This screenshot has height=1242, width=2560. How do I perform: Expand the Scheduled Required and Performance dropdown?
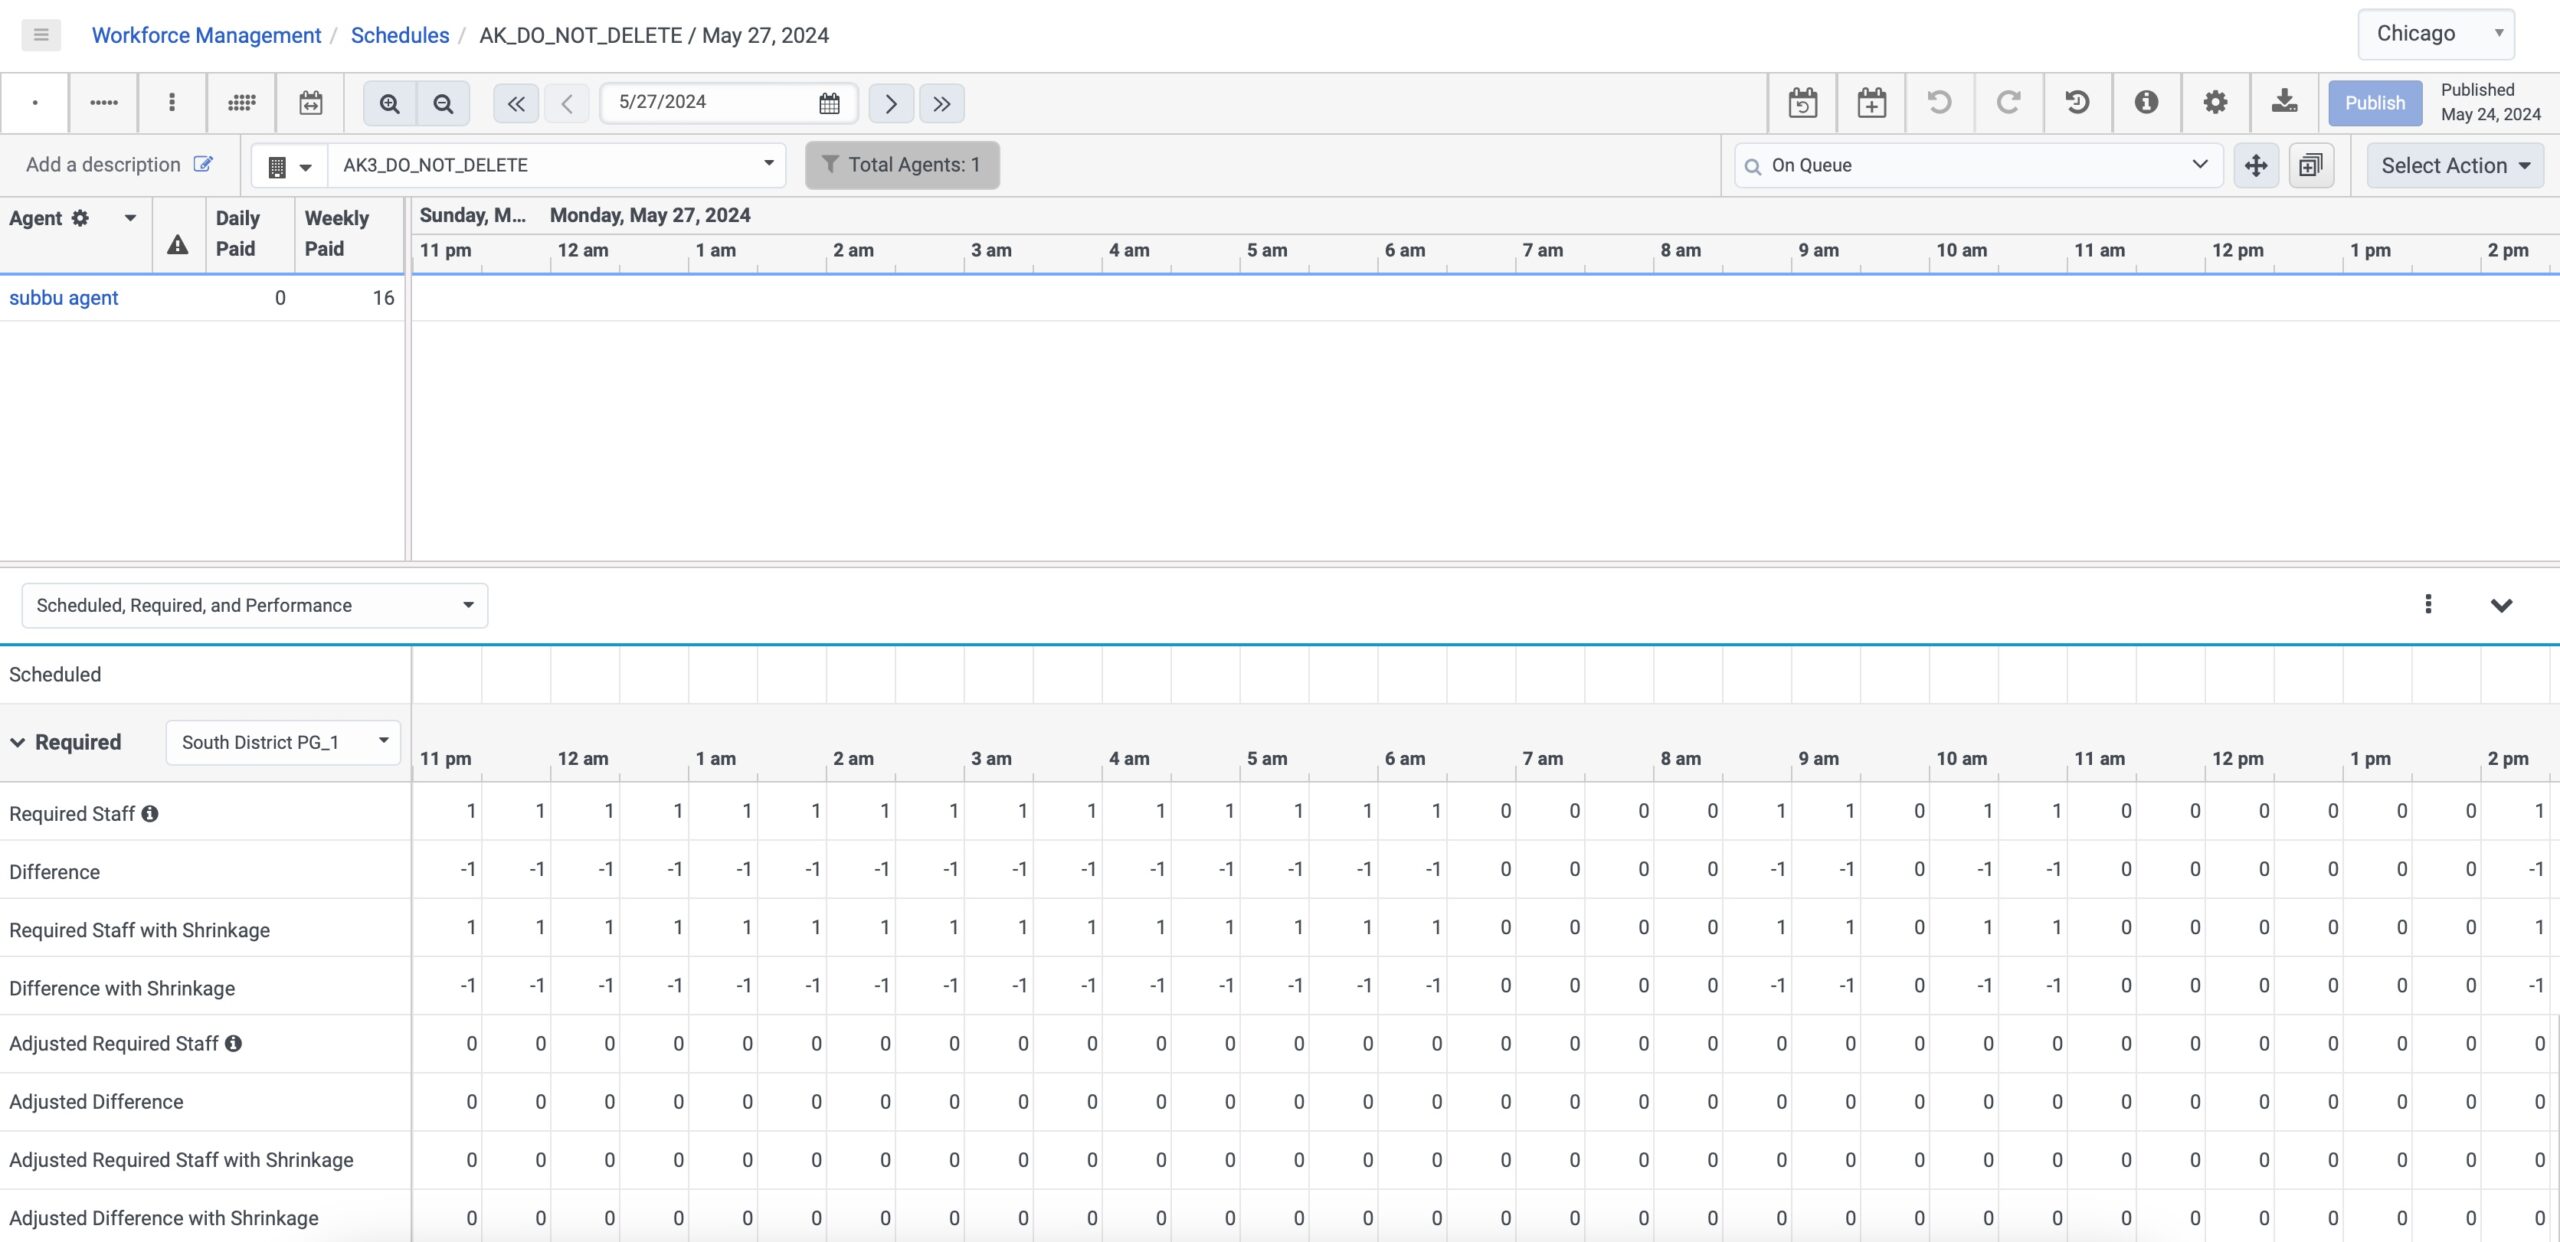pos(462,604)
